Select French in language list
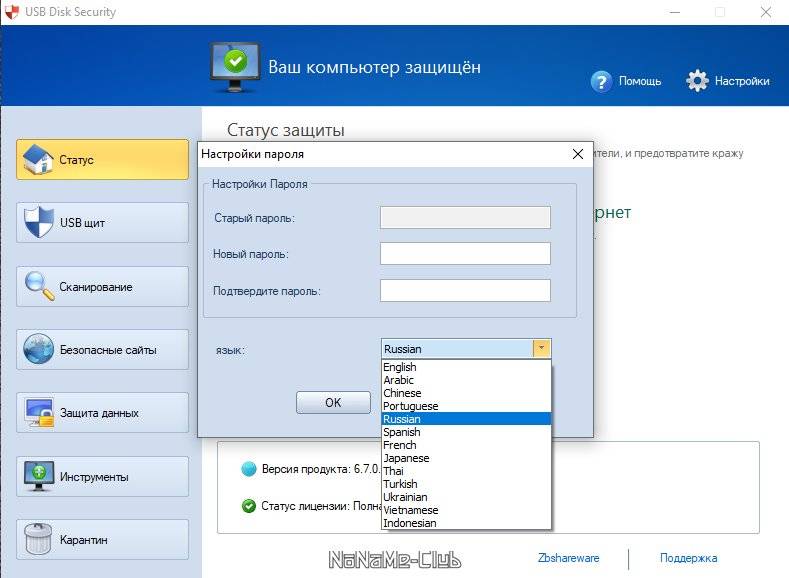Screen dimensions: 789x578 pyautogui.click(x=466, y=445)
